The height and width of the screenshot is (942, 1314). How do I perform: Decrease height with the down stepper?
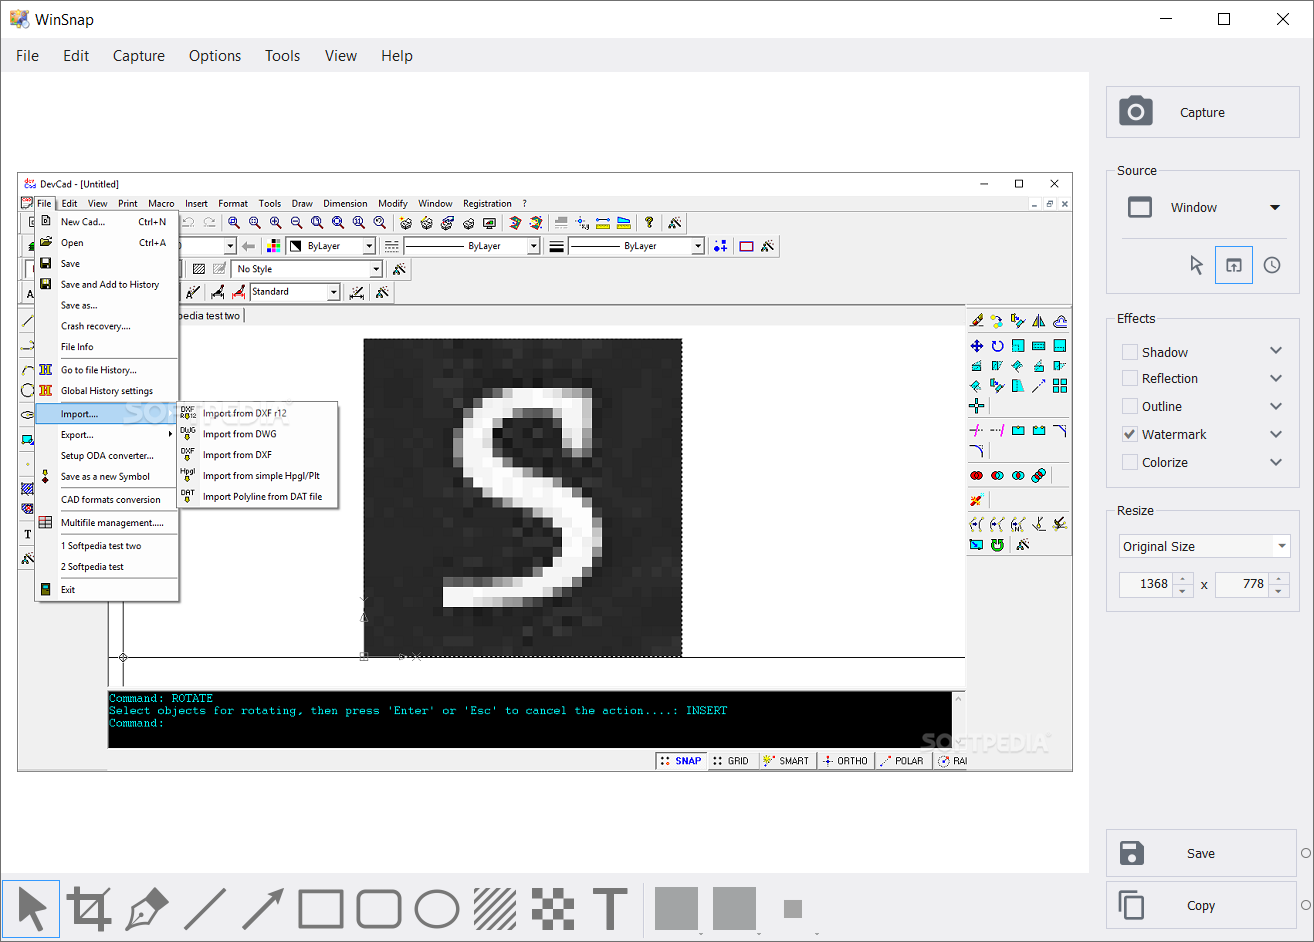pos(1279,591)
